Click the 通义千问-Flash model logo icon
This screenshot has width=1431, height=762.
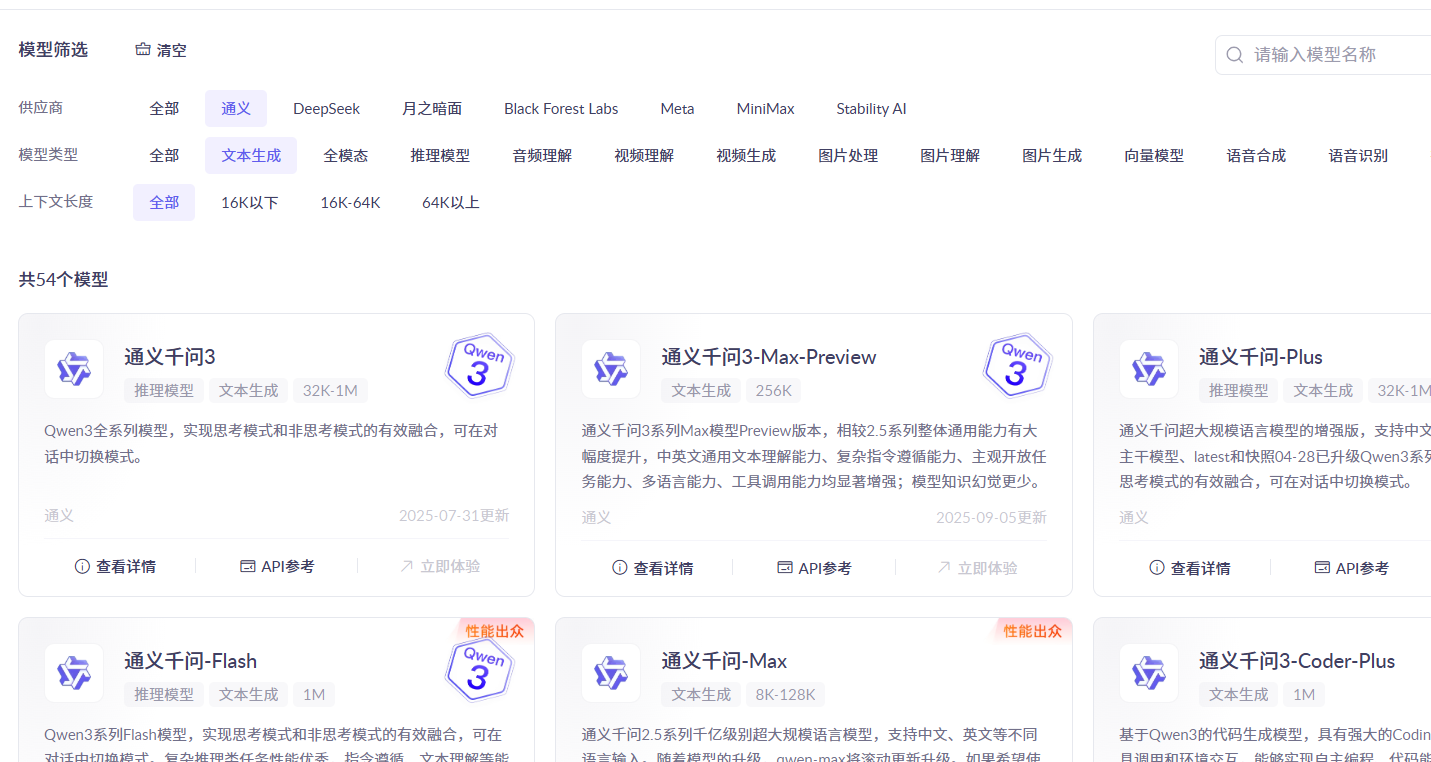tap(74, 673)
